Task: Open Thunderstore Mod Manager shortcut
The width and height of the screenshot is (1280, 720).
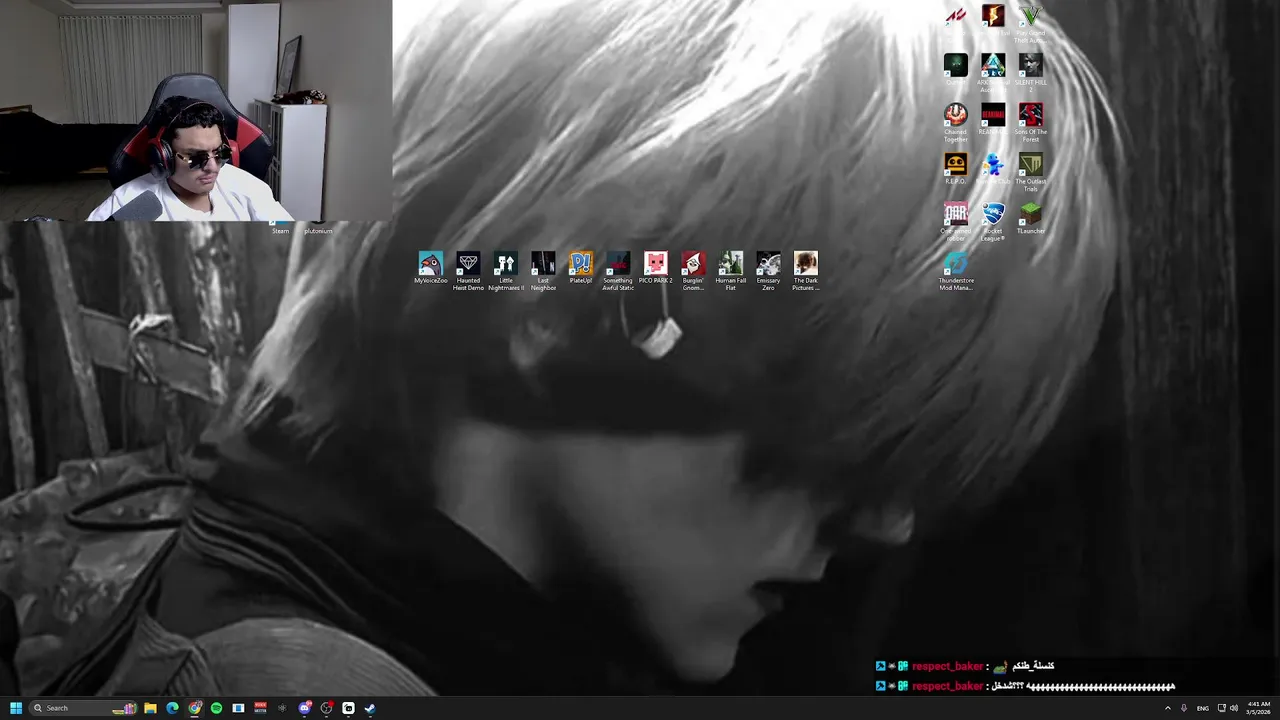Action: tap(956, 270)
